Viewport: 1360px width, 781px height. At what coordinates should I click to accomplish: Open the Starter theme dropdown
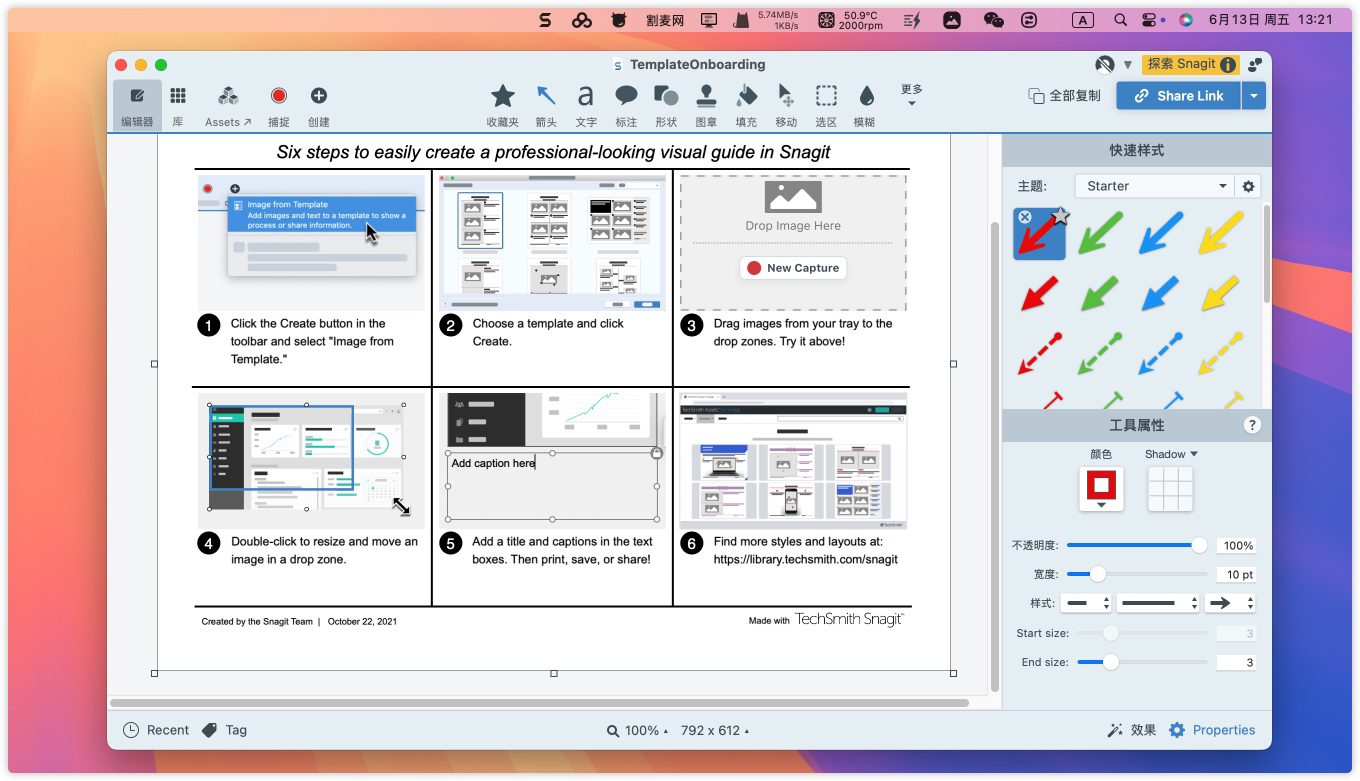click(x=1154, y=186)
